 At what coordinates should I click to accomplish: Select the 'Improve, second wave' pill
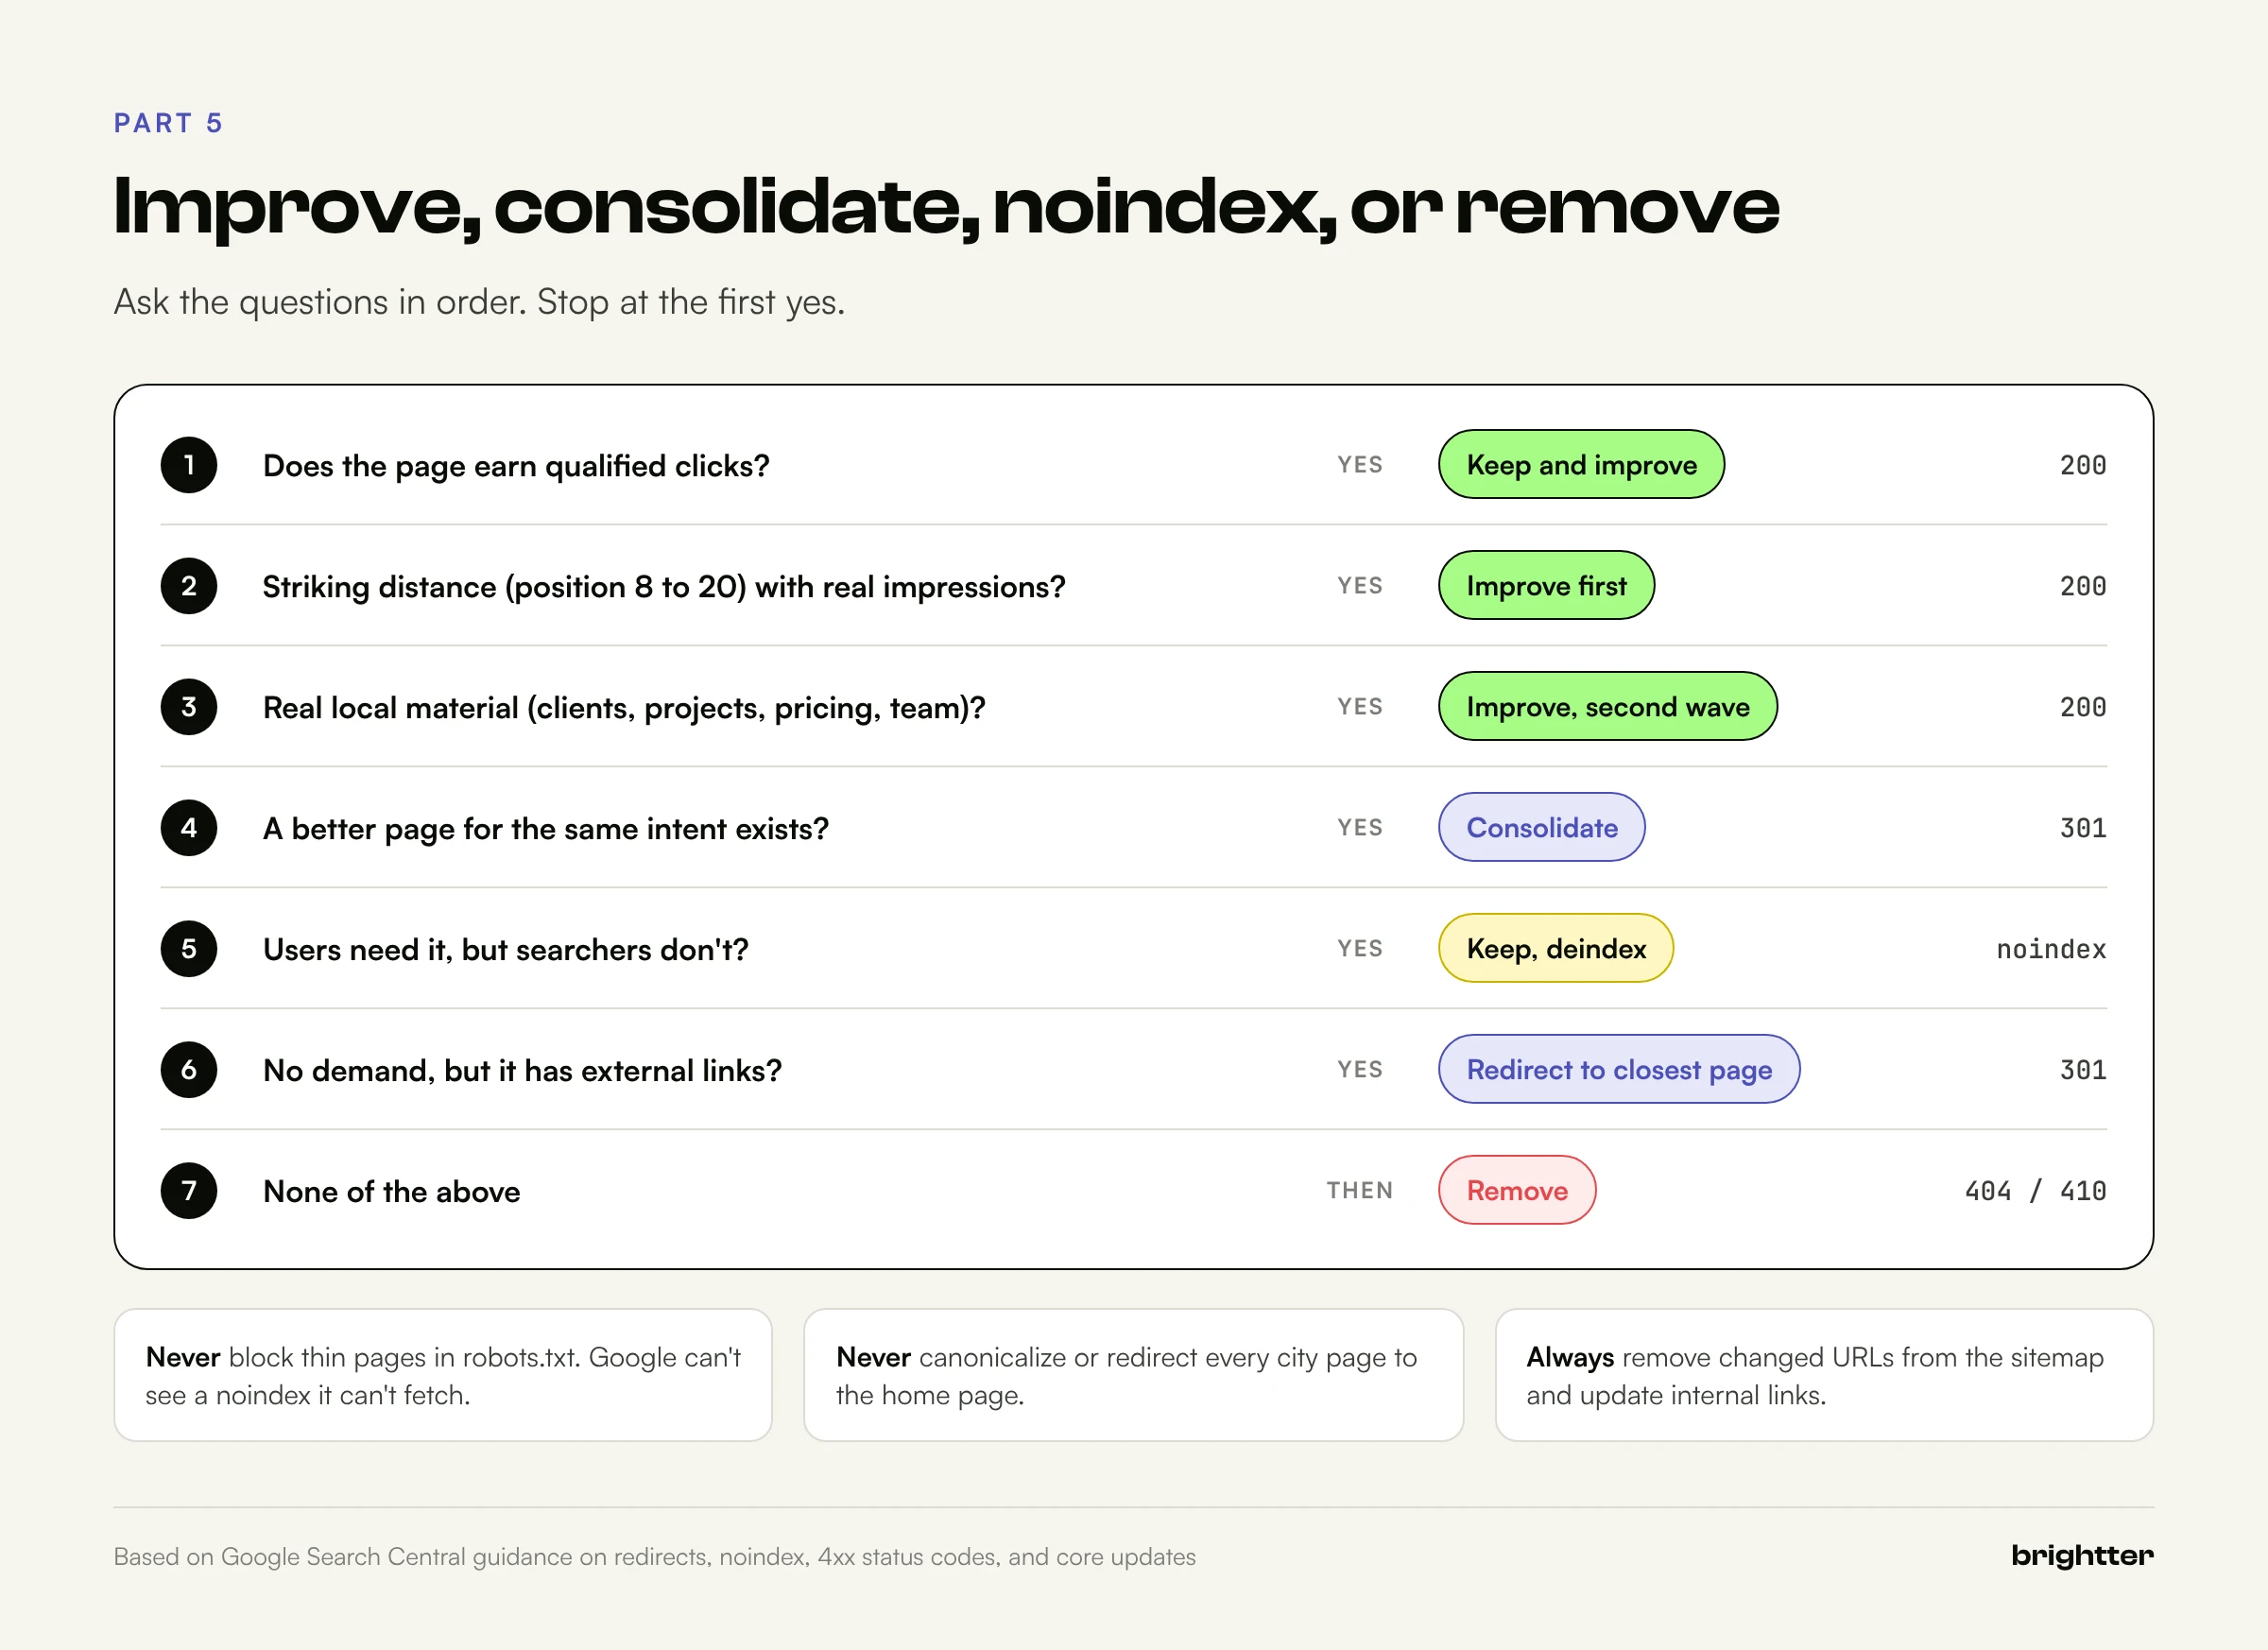1608,707
